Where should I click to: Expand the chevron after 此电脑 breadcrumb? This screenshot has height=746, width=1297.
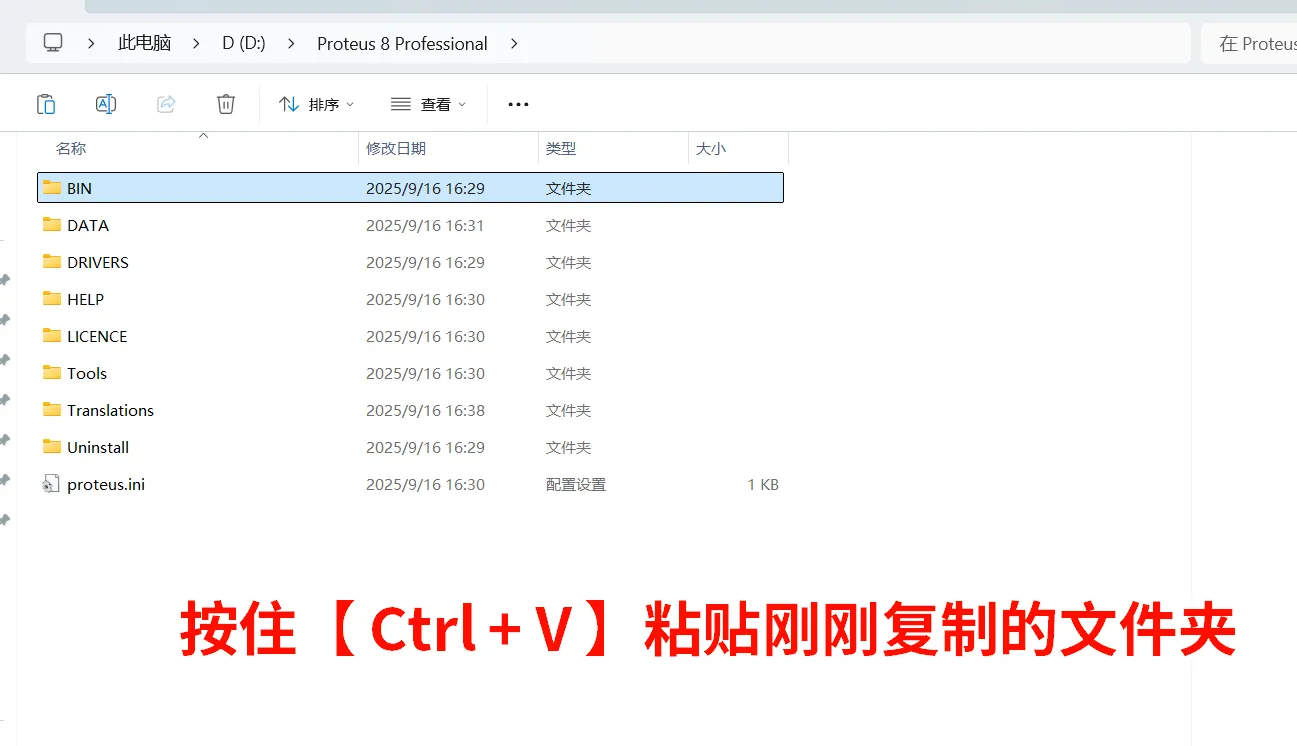(x=197, y=43)
